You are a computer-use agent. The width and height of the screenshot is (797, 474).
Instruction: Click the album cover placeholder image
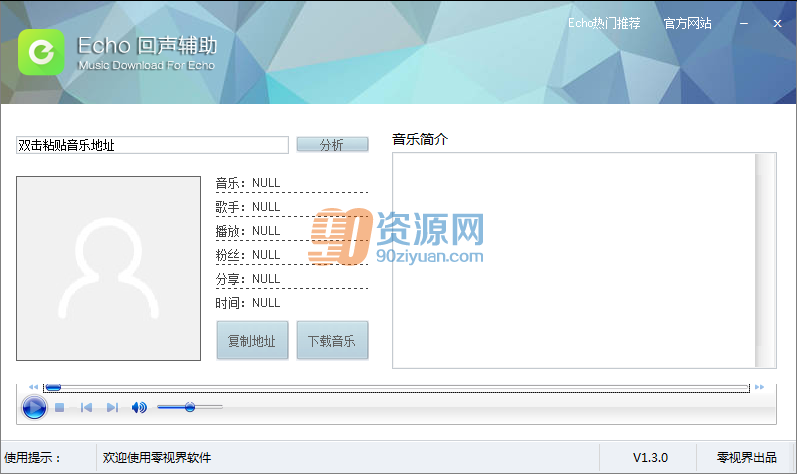(x=108, y=268)
